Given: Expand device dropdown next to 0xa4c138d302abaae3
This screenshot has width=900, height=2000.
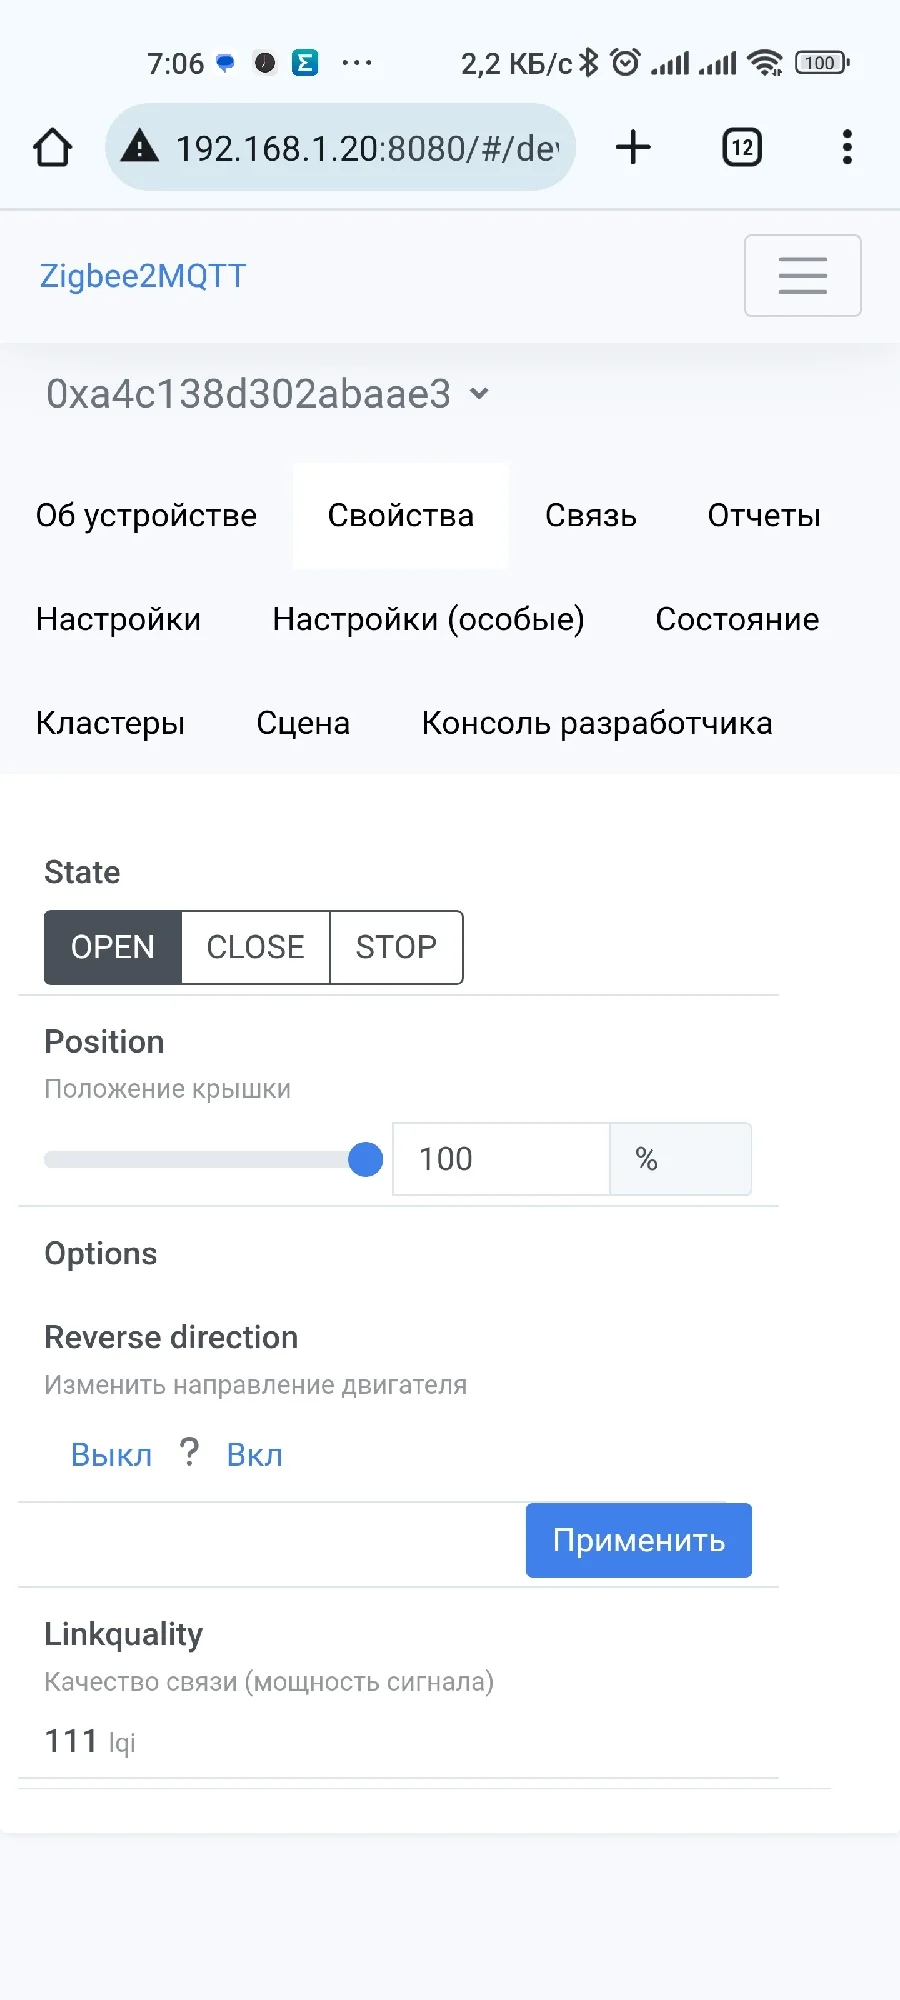Looking at the screenshot, I should click(x=480, y=394).
